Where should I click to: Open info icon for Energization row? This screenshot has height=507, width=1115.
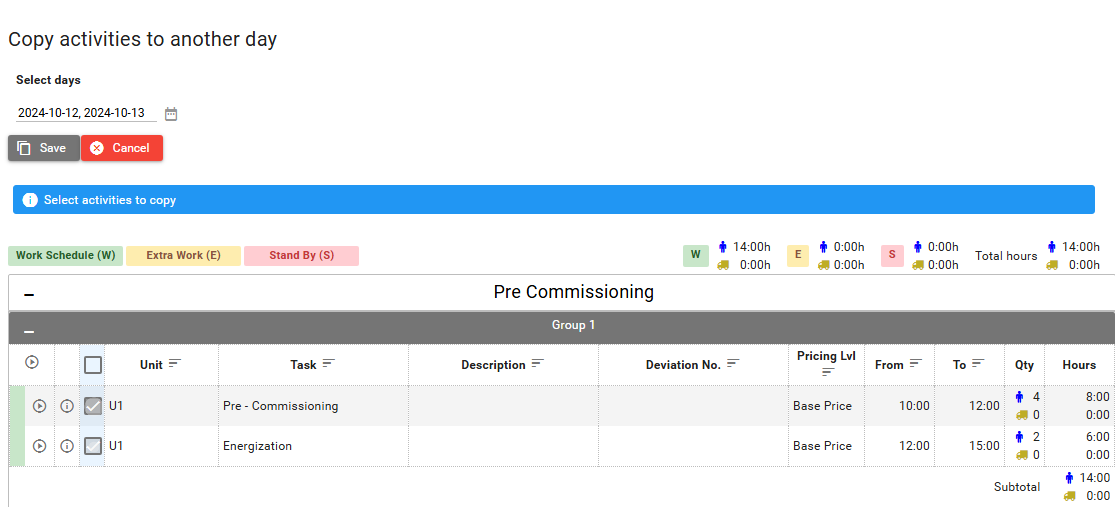pyautogui.click(x=67, y=446)
